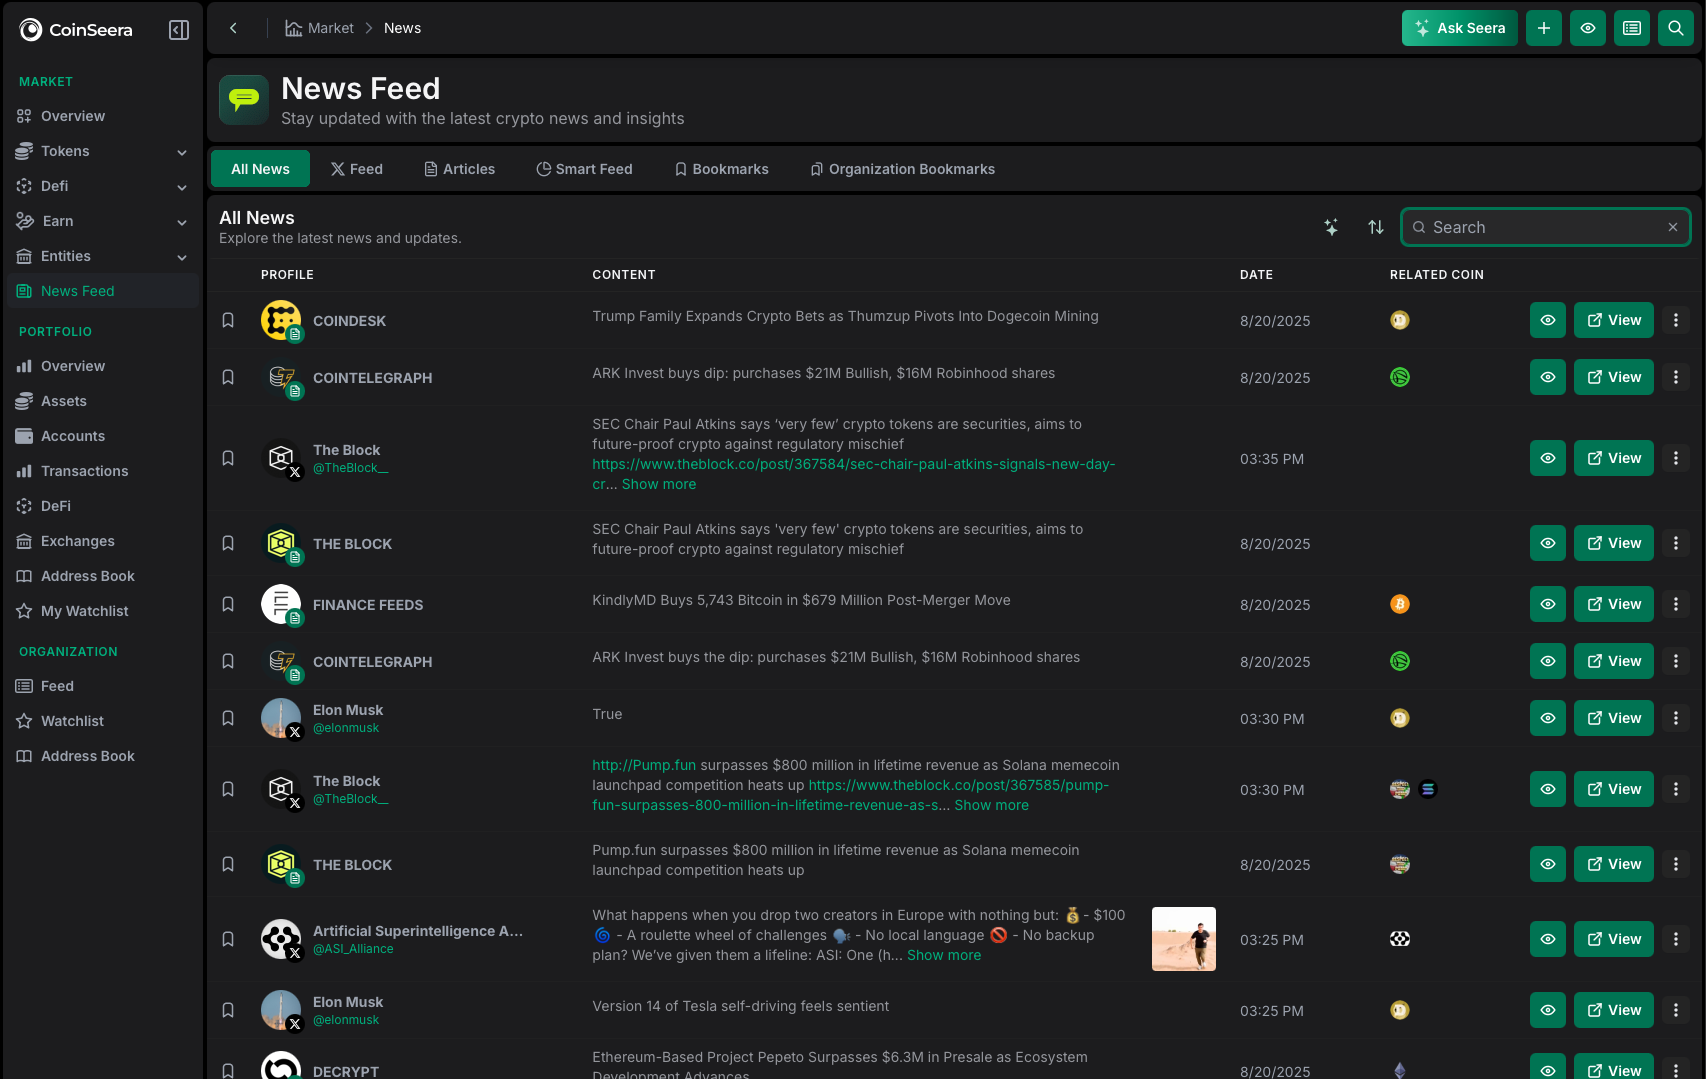
Task: Click the Market breadcrumb
Action: coord(320,28)
